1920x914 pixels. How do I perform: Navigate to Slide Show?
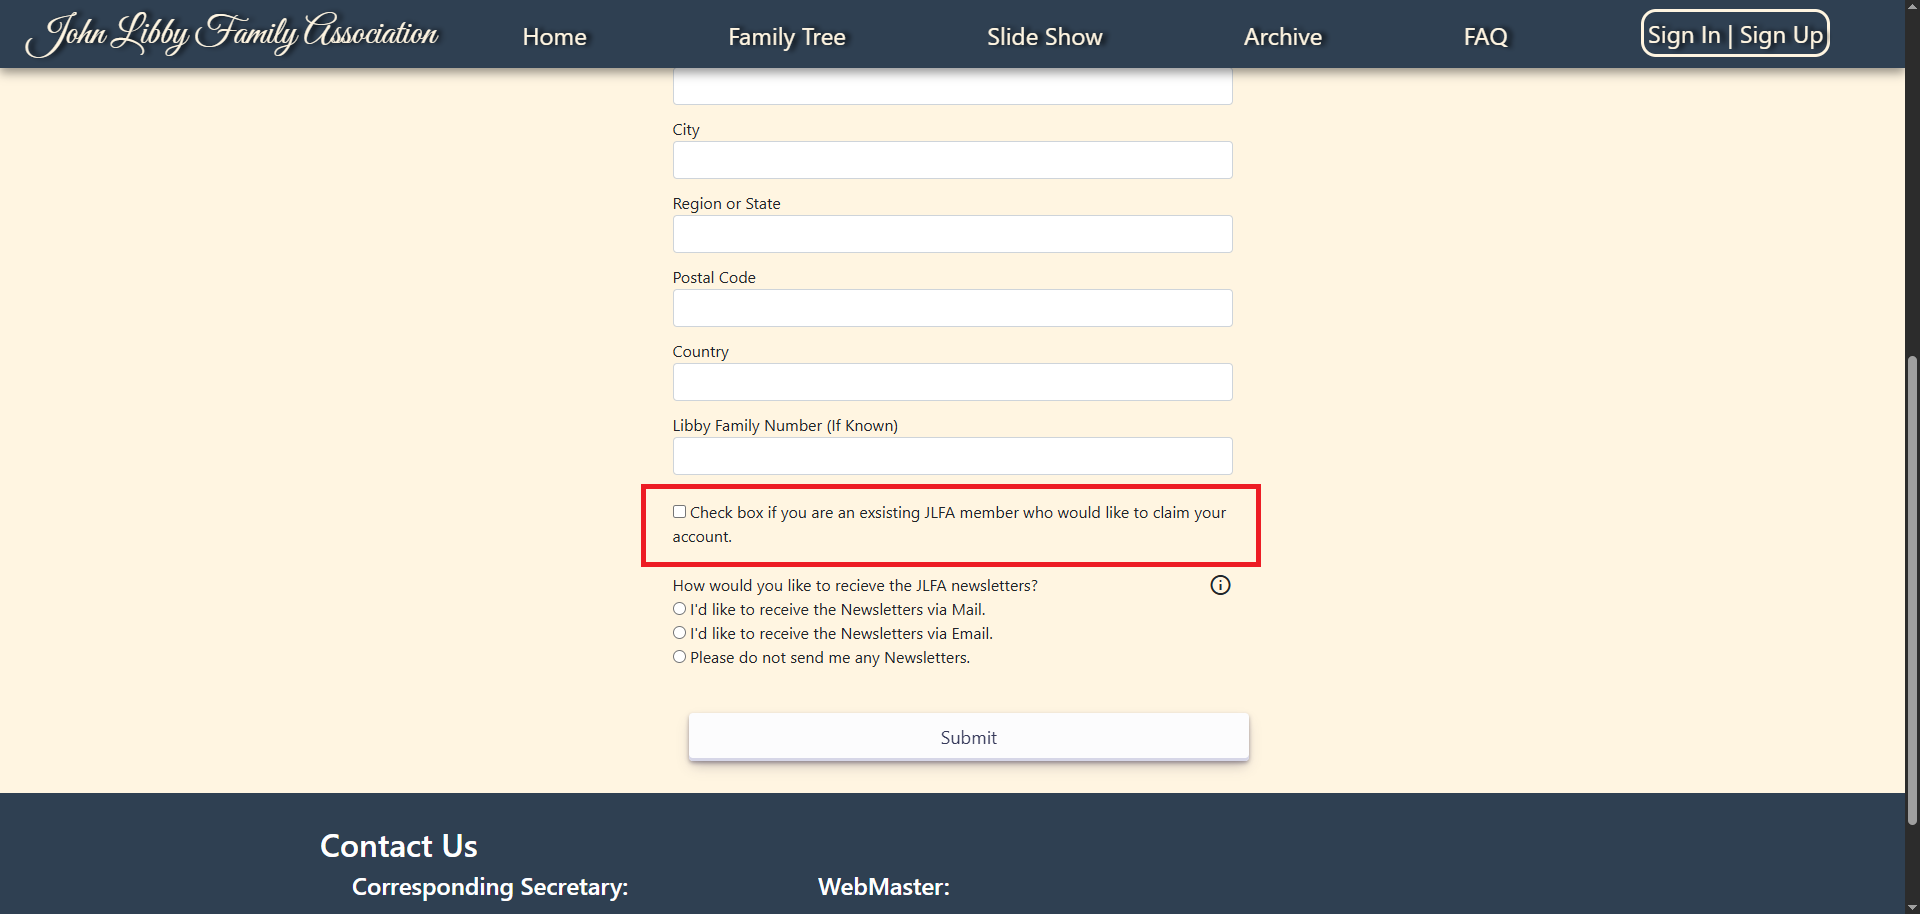click(x=1045, y=37)
